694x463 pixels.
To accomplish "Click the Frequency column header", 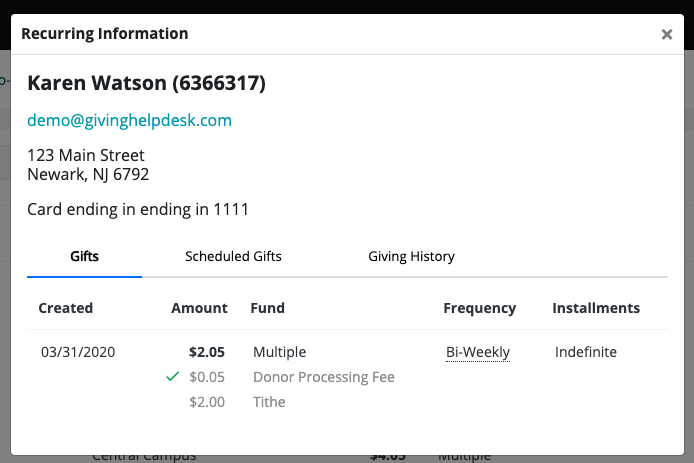I will click(x=480, y=308).
